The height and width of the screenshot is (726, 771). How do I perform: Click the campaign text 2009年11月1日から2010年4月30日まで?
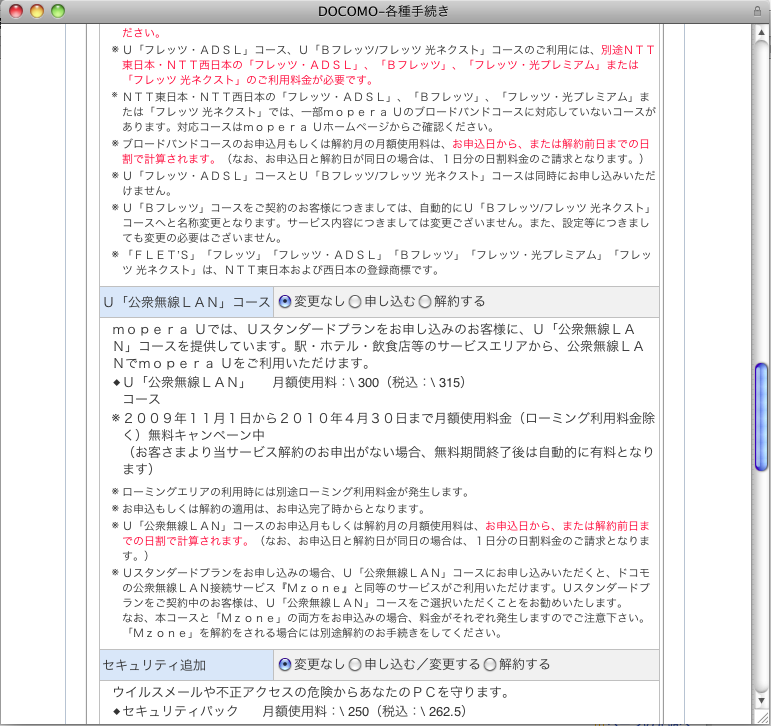[x=277, y=418]
